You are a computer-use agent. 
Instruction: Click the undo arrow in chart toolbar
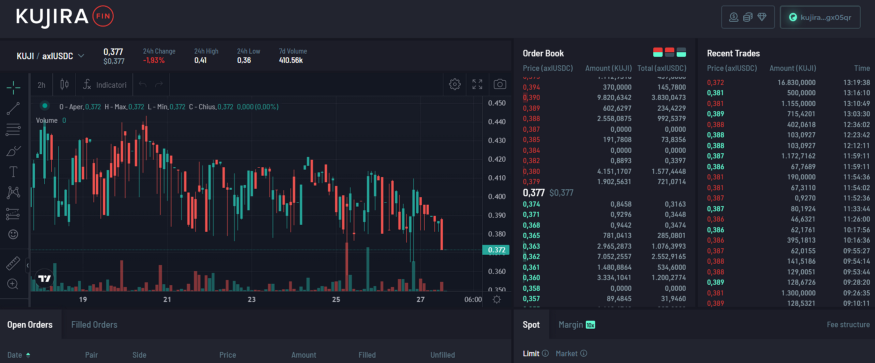coord(142,84)
